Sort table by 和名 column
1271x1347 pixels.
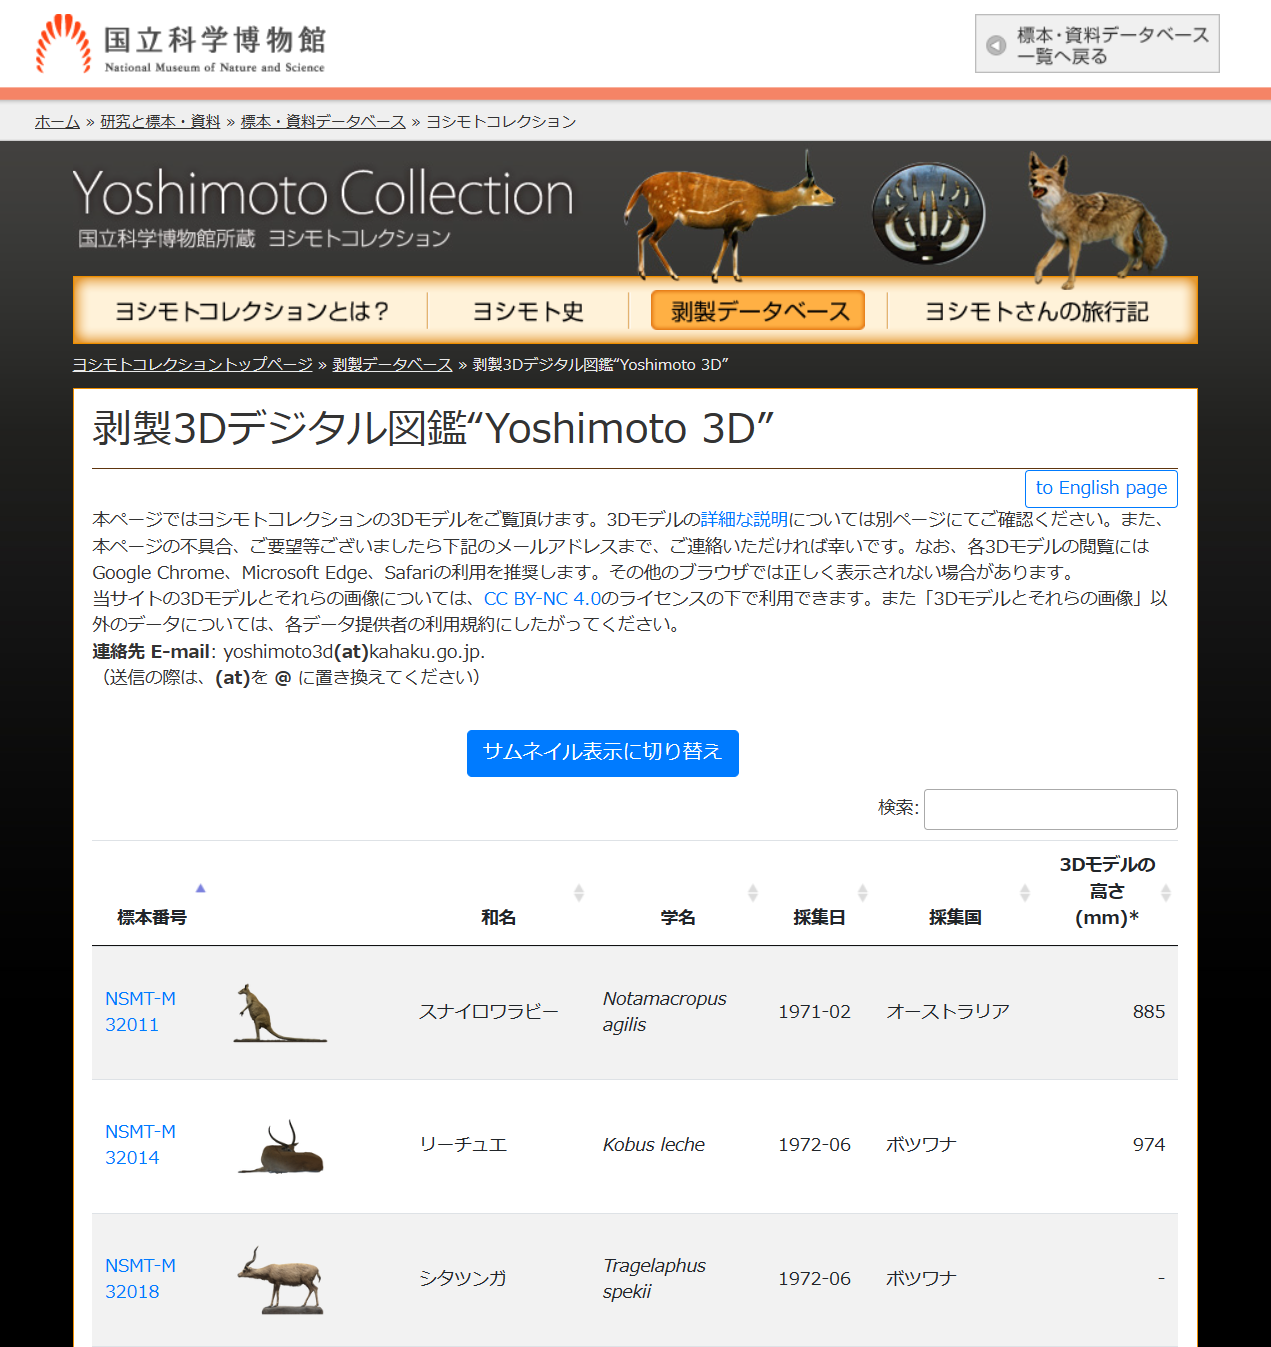coord(498,917)
